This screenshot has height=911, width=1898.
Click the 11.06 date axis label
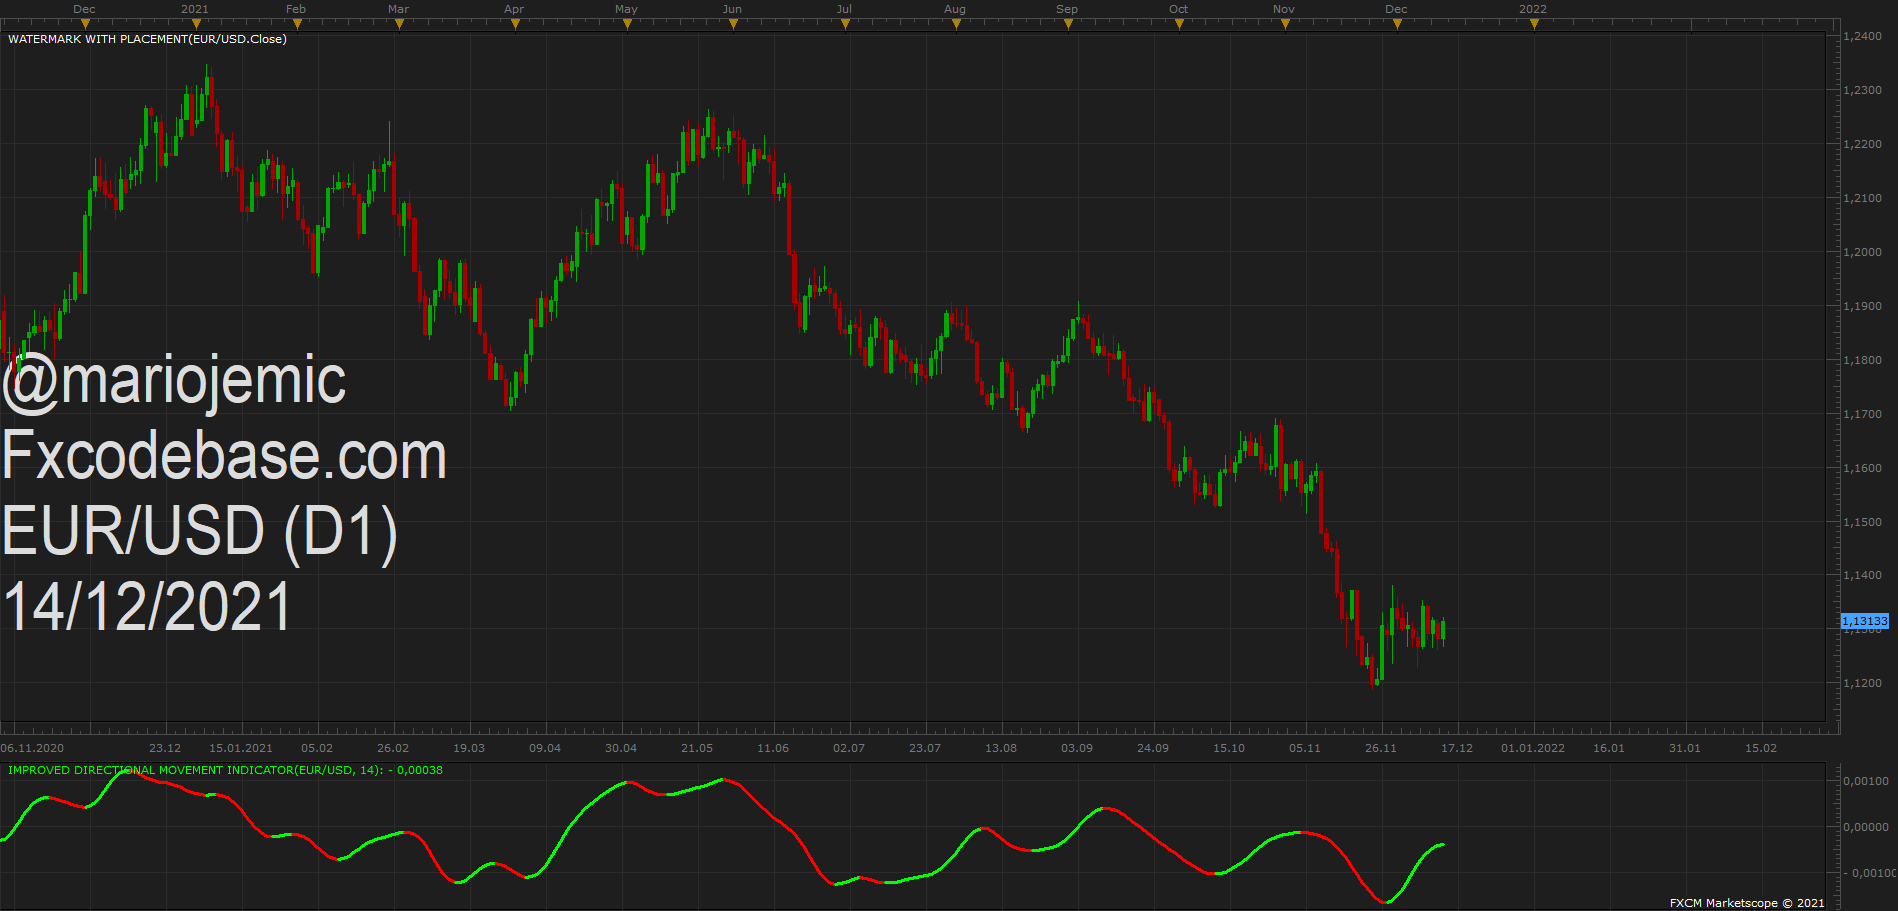coord(773,748)
